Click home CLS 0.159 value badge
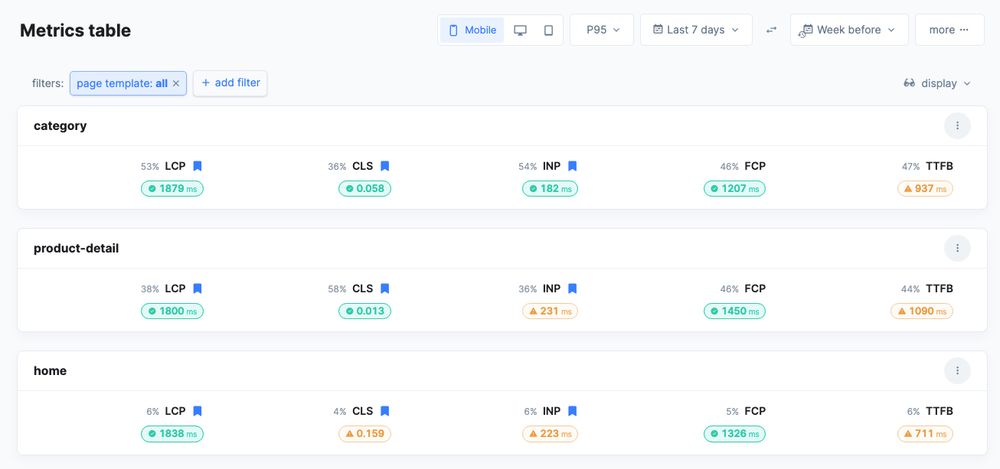The height and width of the screenshot is (469, 1000). click(x=364, y=434)
